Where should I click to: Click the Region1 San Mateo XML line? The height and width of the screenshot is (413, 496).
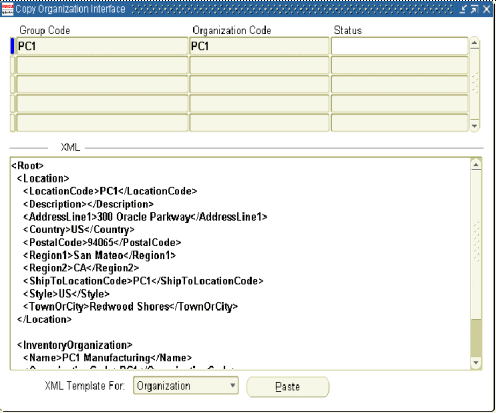99,255
